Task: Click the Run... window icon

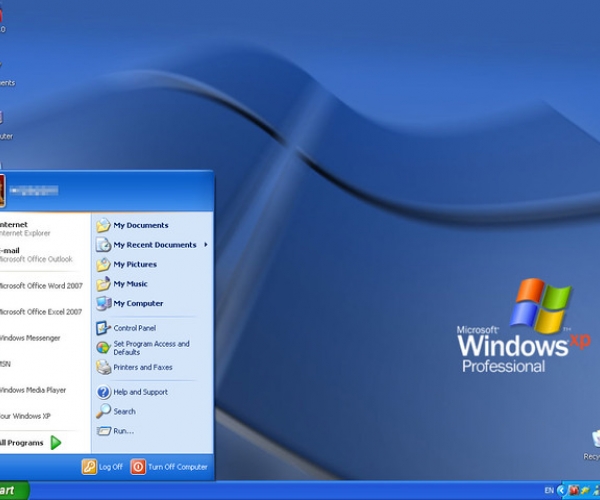Action: click(x=103, y=431)
